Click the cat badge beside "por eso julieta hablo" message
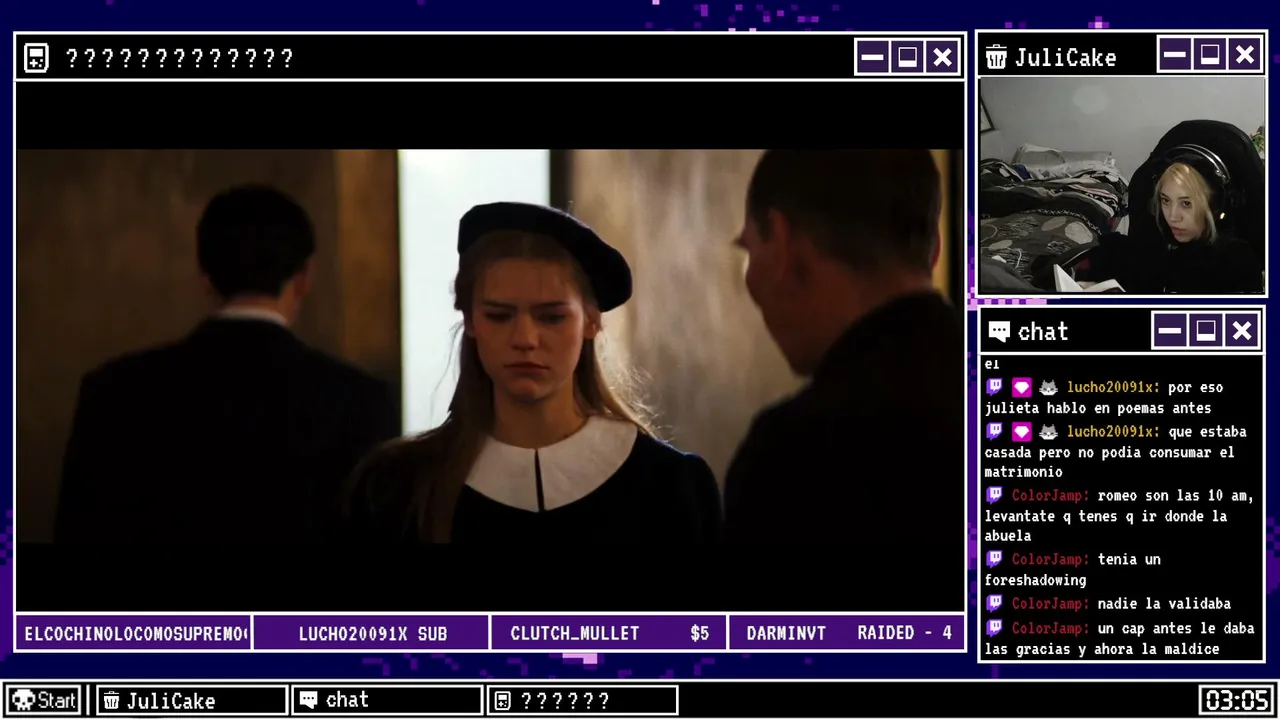 click(x=1048, y=387)
